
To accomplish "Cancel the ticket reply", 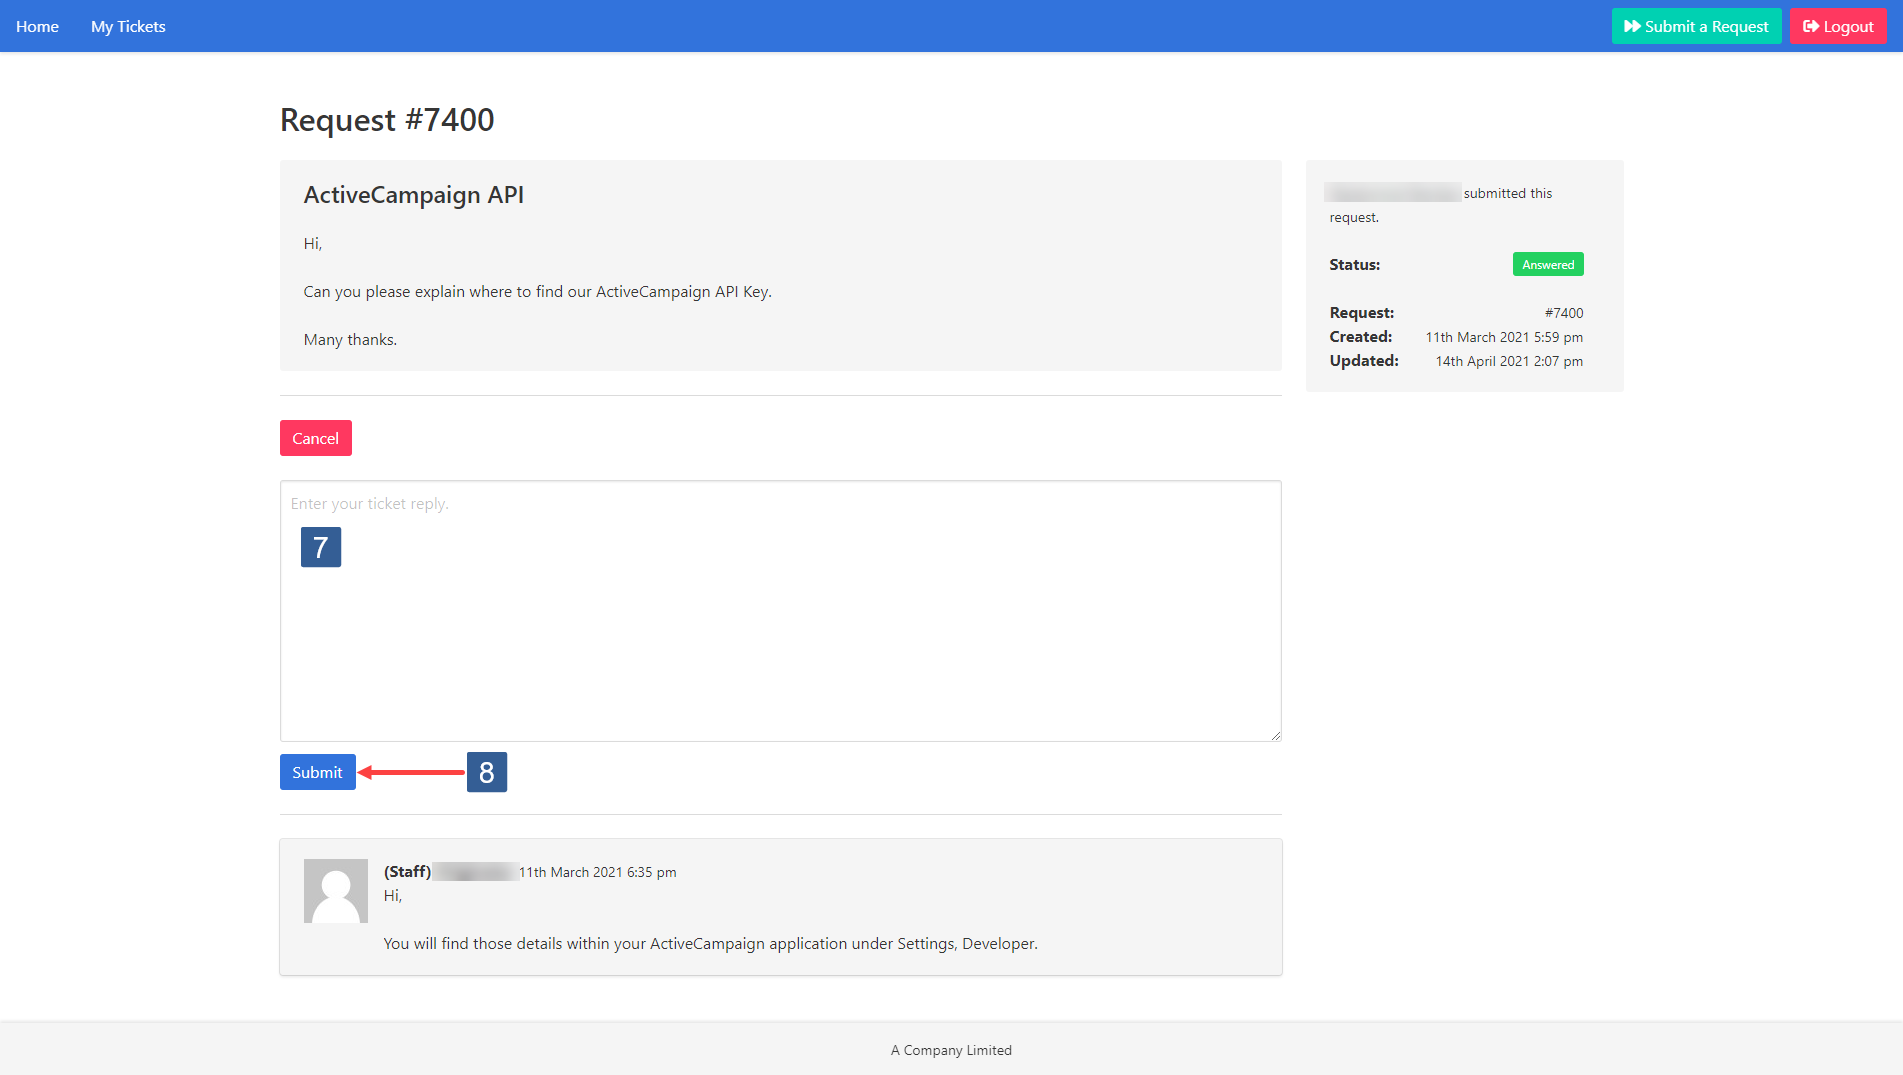I will 315,438.
